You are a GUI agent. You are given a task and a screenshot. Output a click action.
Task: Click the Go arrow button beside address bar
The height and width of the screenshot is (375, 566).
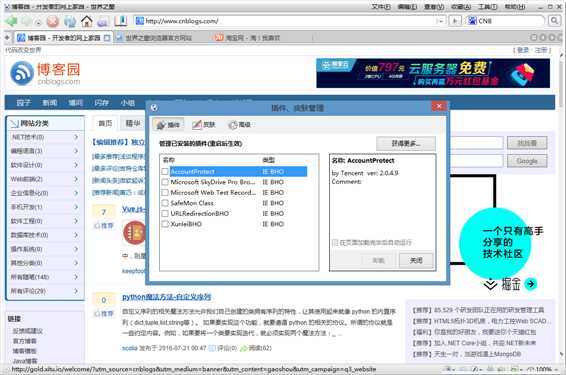(455, 21)
